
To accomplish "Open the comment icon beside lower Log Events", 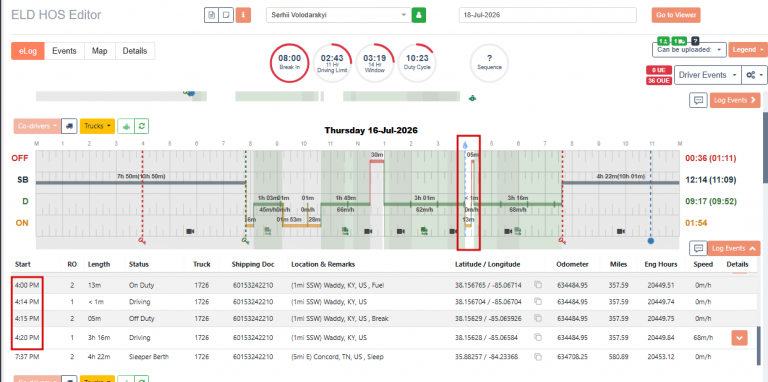I will [x=697, y=248].
